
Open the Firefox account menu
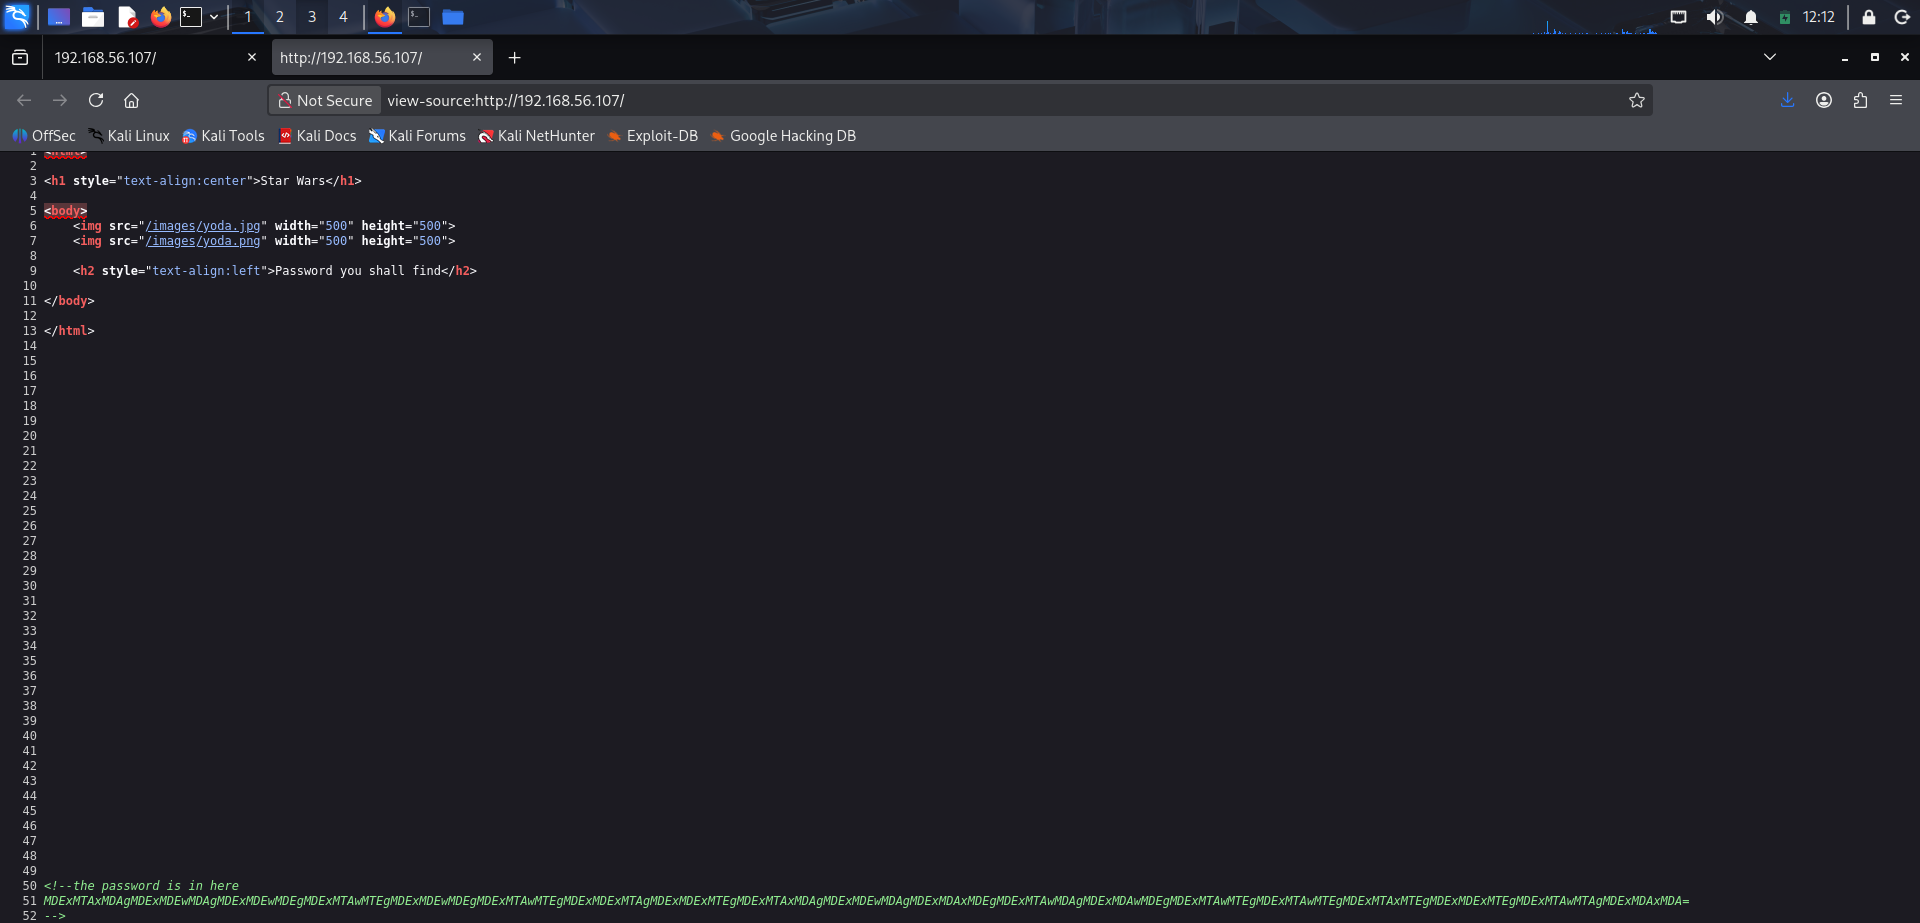pos(1823,100)
